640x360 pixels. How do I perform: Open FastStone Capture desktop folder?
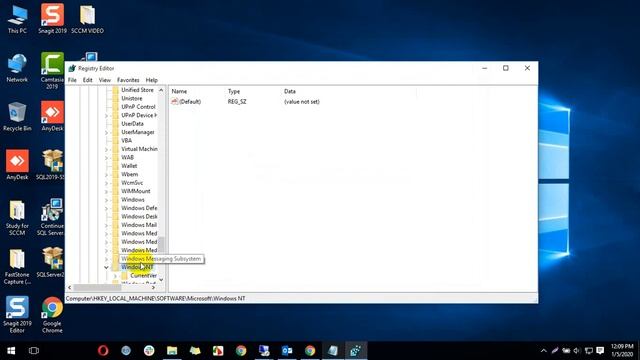(17, 266)
